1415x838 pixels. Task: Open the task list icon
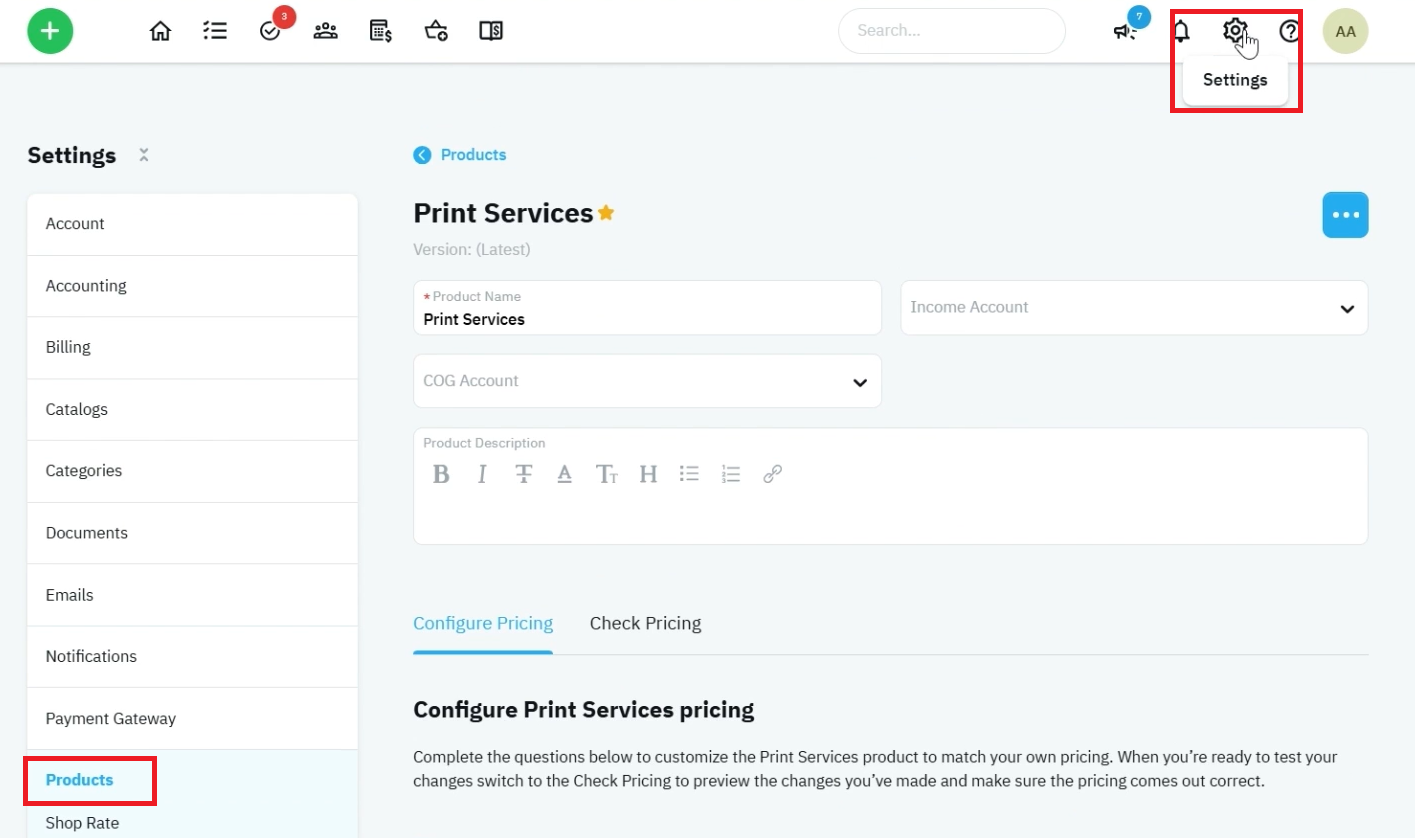coord(215,31)
